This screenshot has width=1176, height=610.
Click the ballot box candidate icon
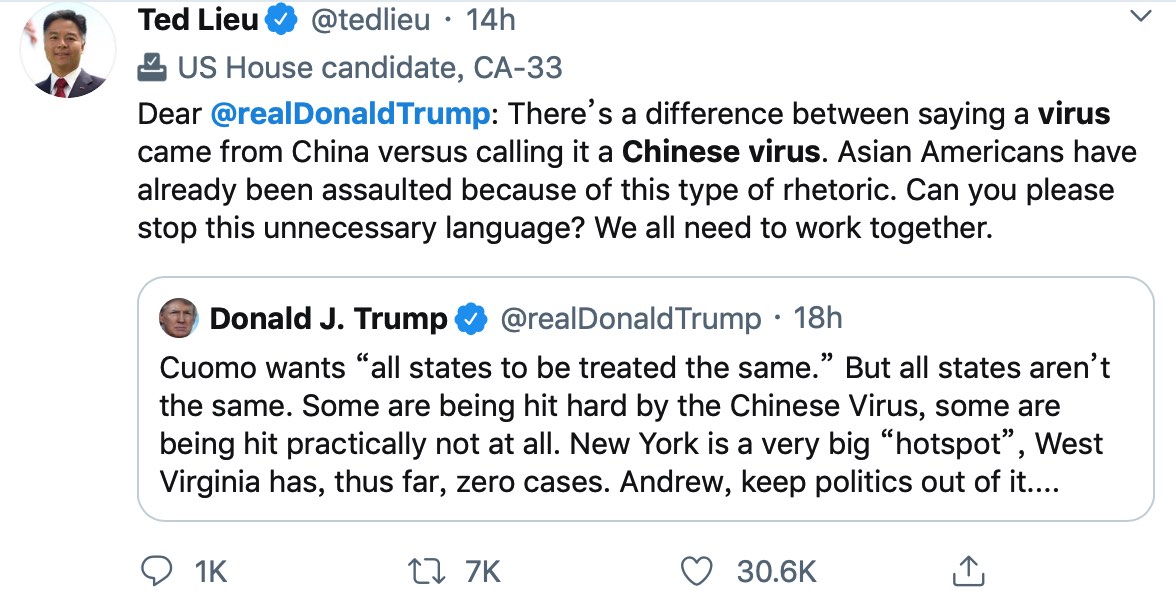point(152,68)
